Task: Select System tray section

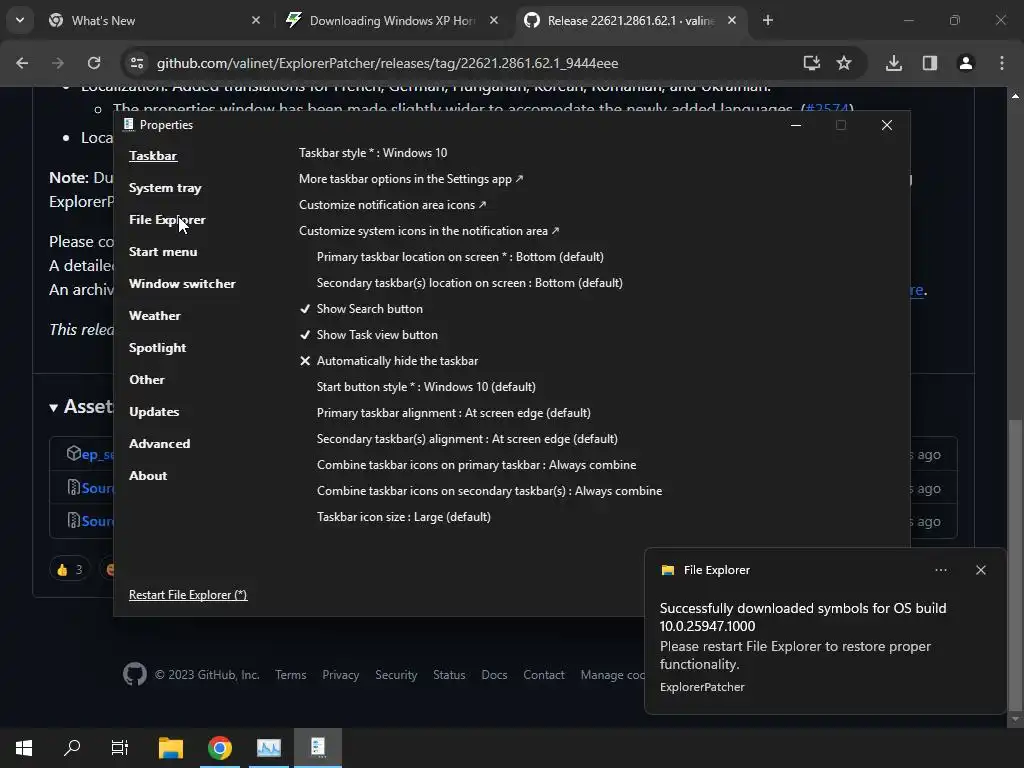Action: coord(165,187)
